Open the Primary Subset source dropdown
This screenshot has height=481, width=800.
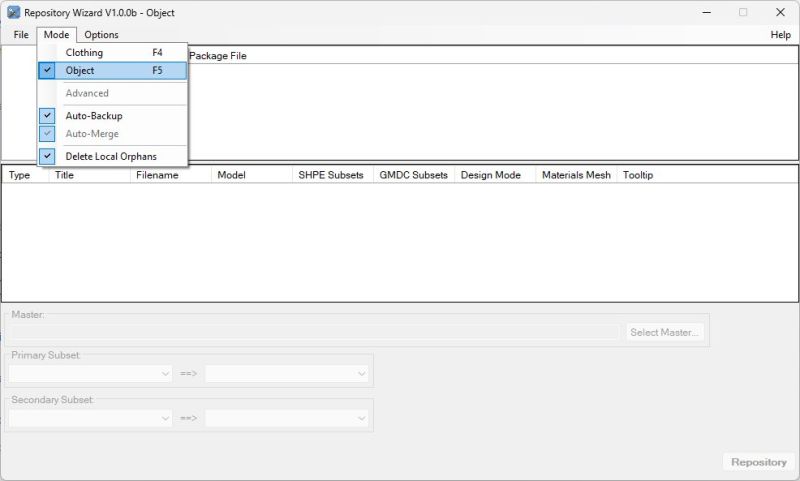click(x=90, y=374)
